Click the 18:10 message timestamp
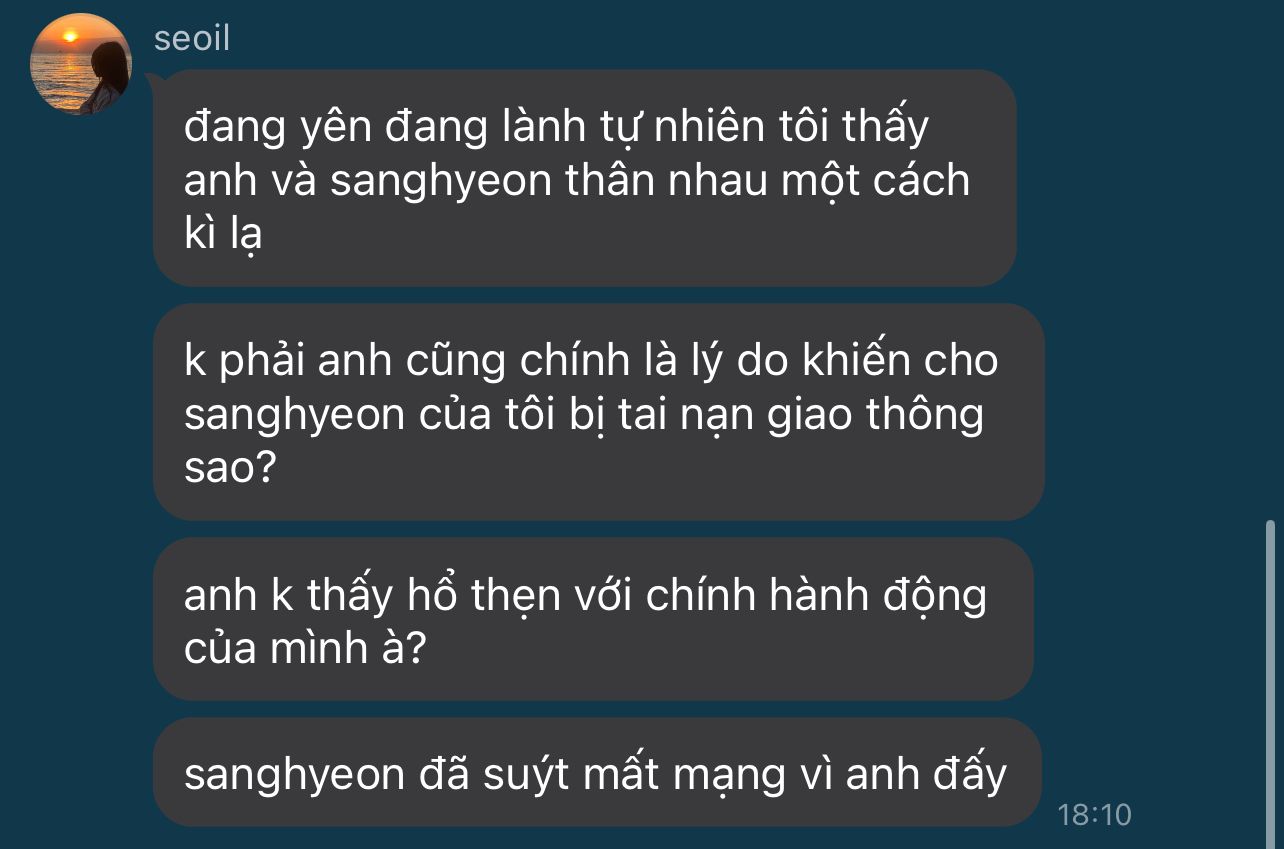The height and width of the screenshot is (849, 1284). pyautogui.click(x=1094, y=814)
